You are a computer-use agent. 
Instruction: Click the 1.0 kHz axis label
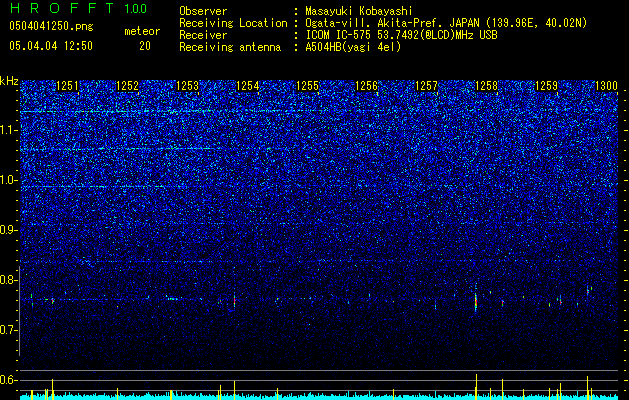click(9, 180)
